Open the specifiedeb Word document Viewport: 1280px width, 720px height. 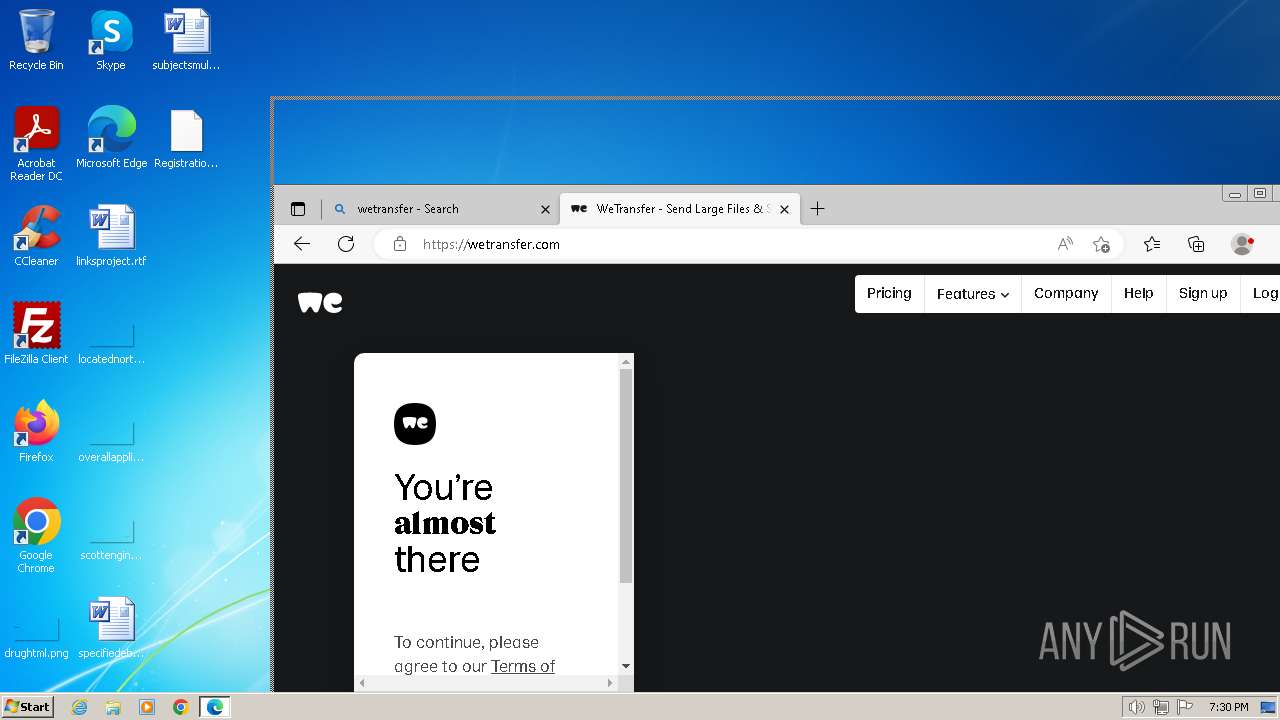(x=111, y=628)
